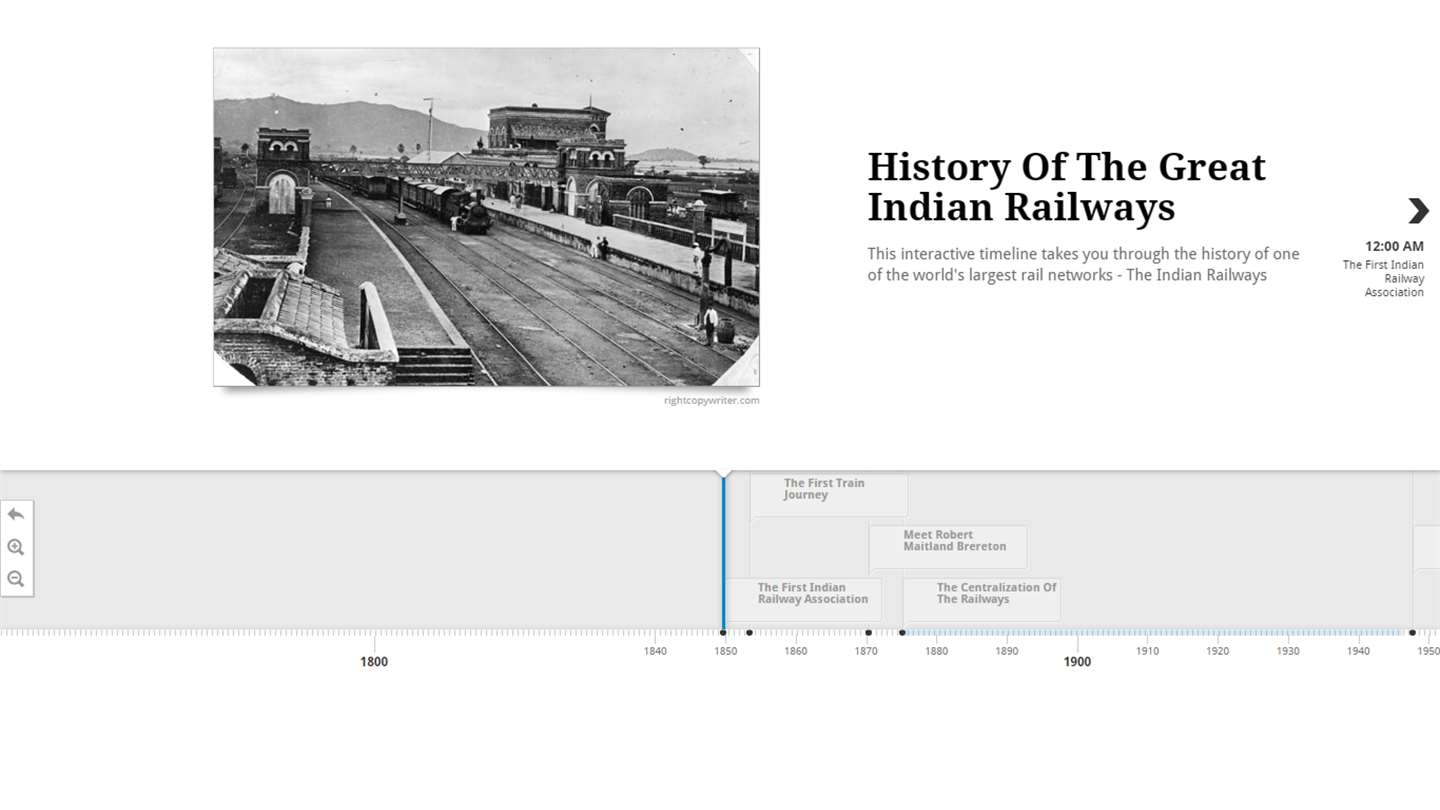Click the 1840 tick label

coord(655,651)
